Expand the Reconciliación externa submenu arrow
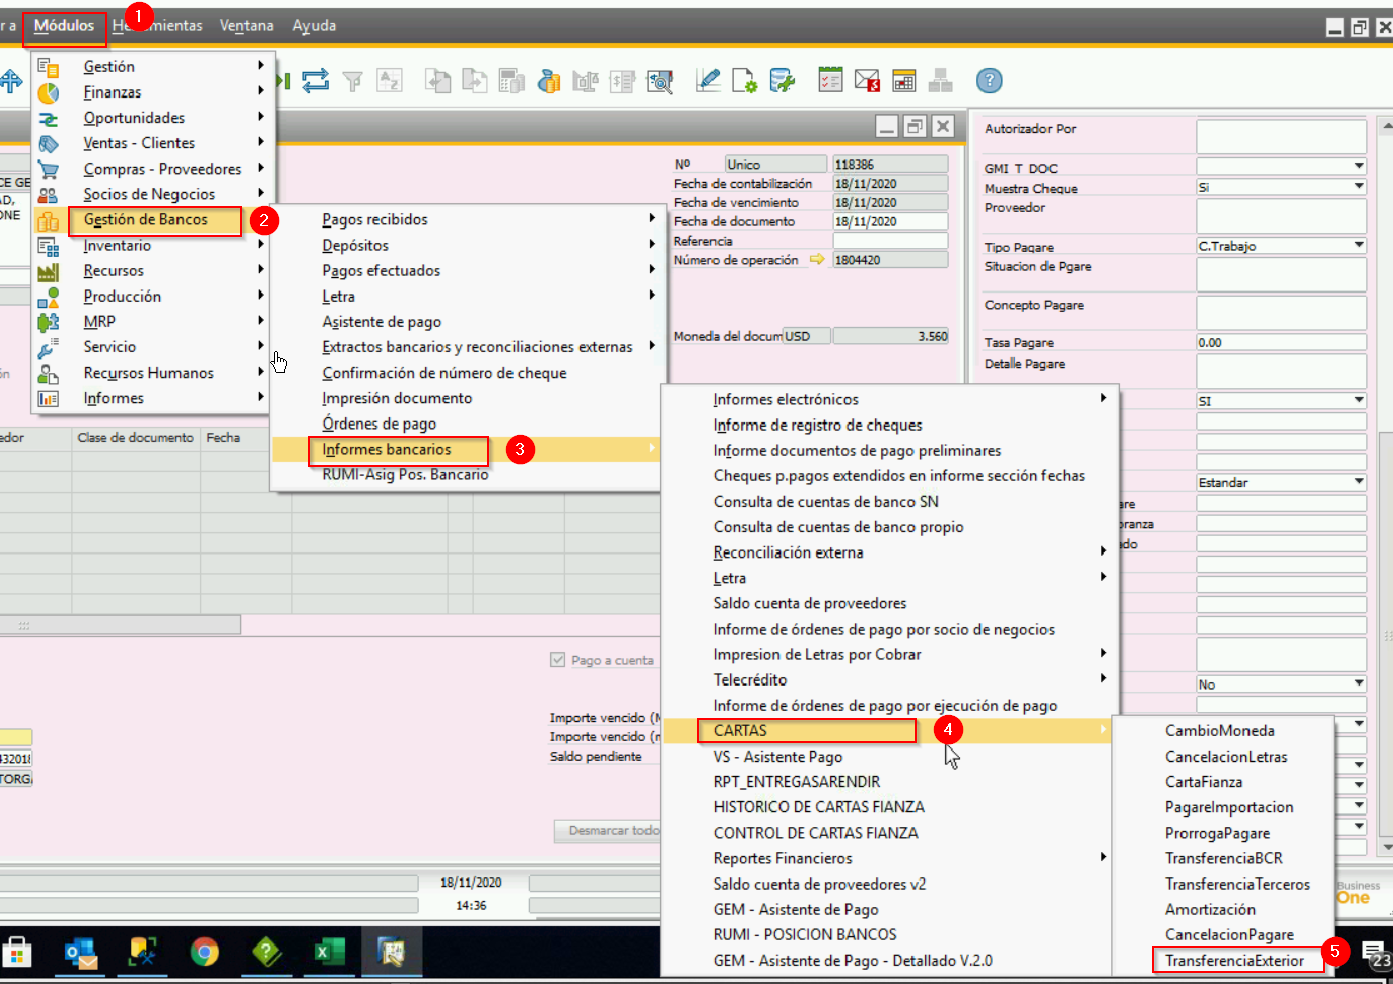This screenshot has width=1393, height=984. [x=1103, y=551]
